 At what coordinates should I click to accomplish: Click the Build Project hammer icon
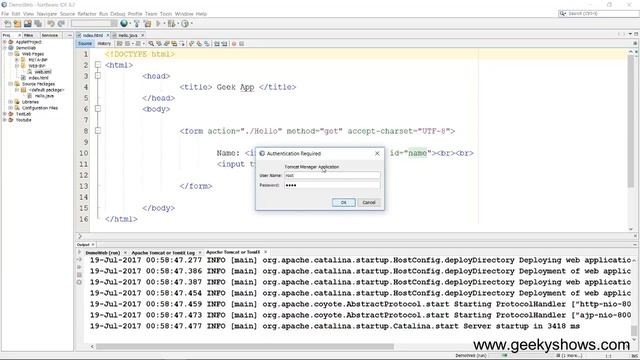tap(137, 24)
